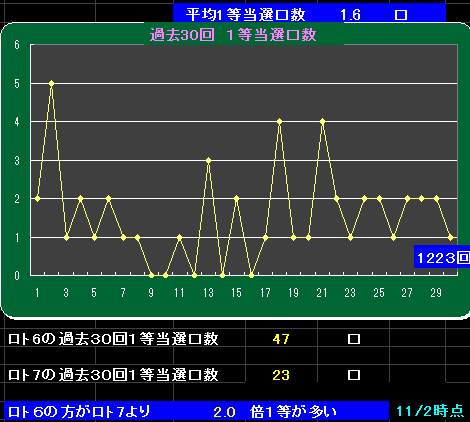Click the final data point at draw 30
This screenshot has height=422, width=470.
point(451,237)
